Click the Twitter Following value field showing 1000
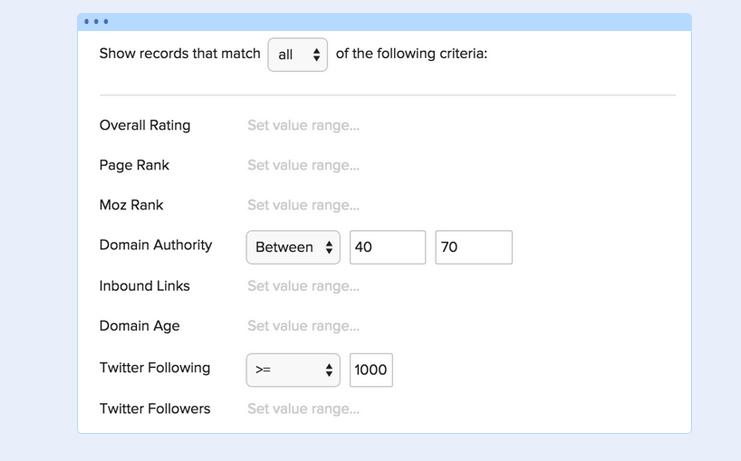The image size is (741, 461). point(371,370)
